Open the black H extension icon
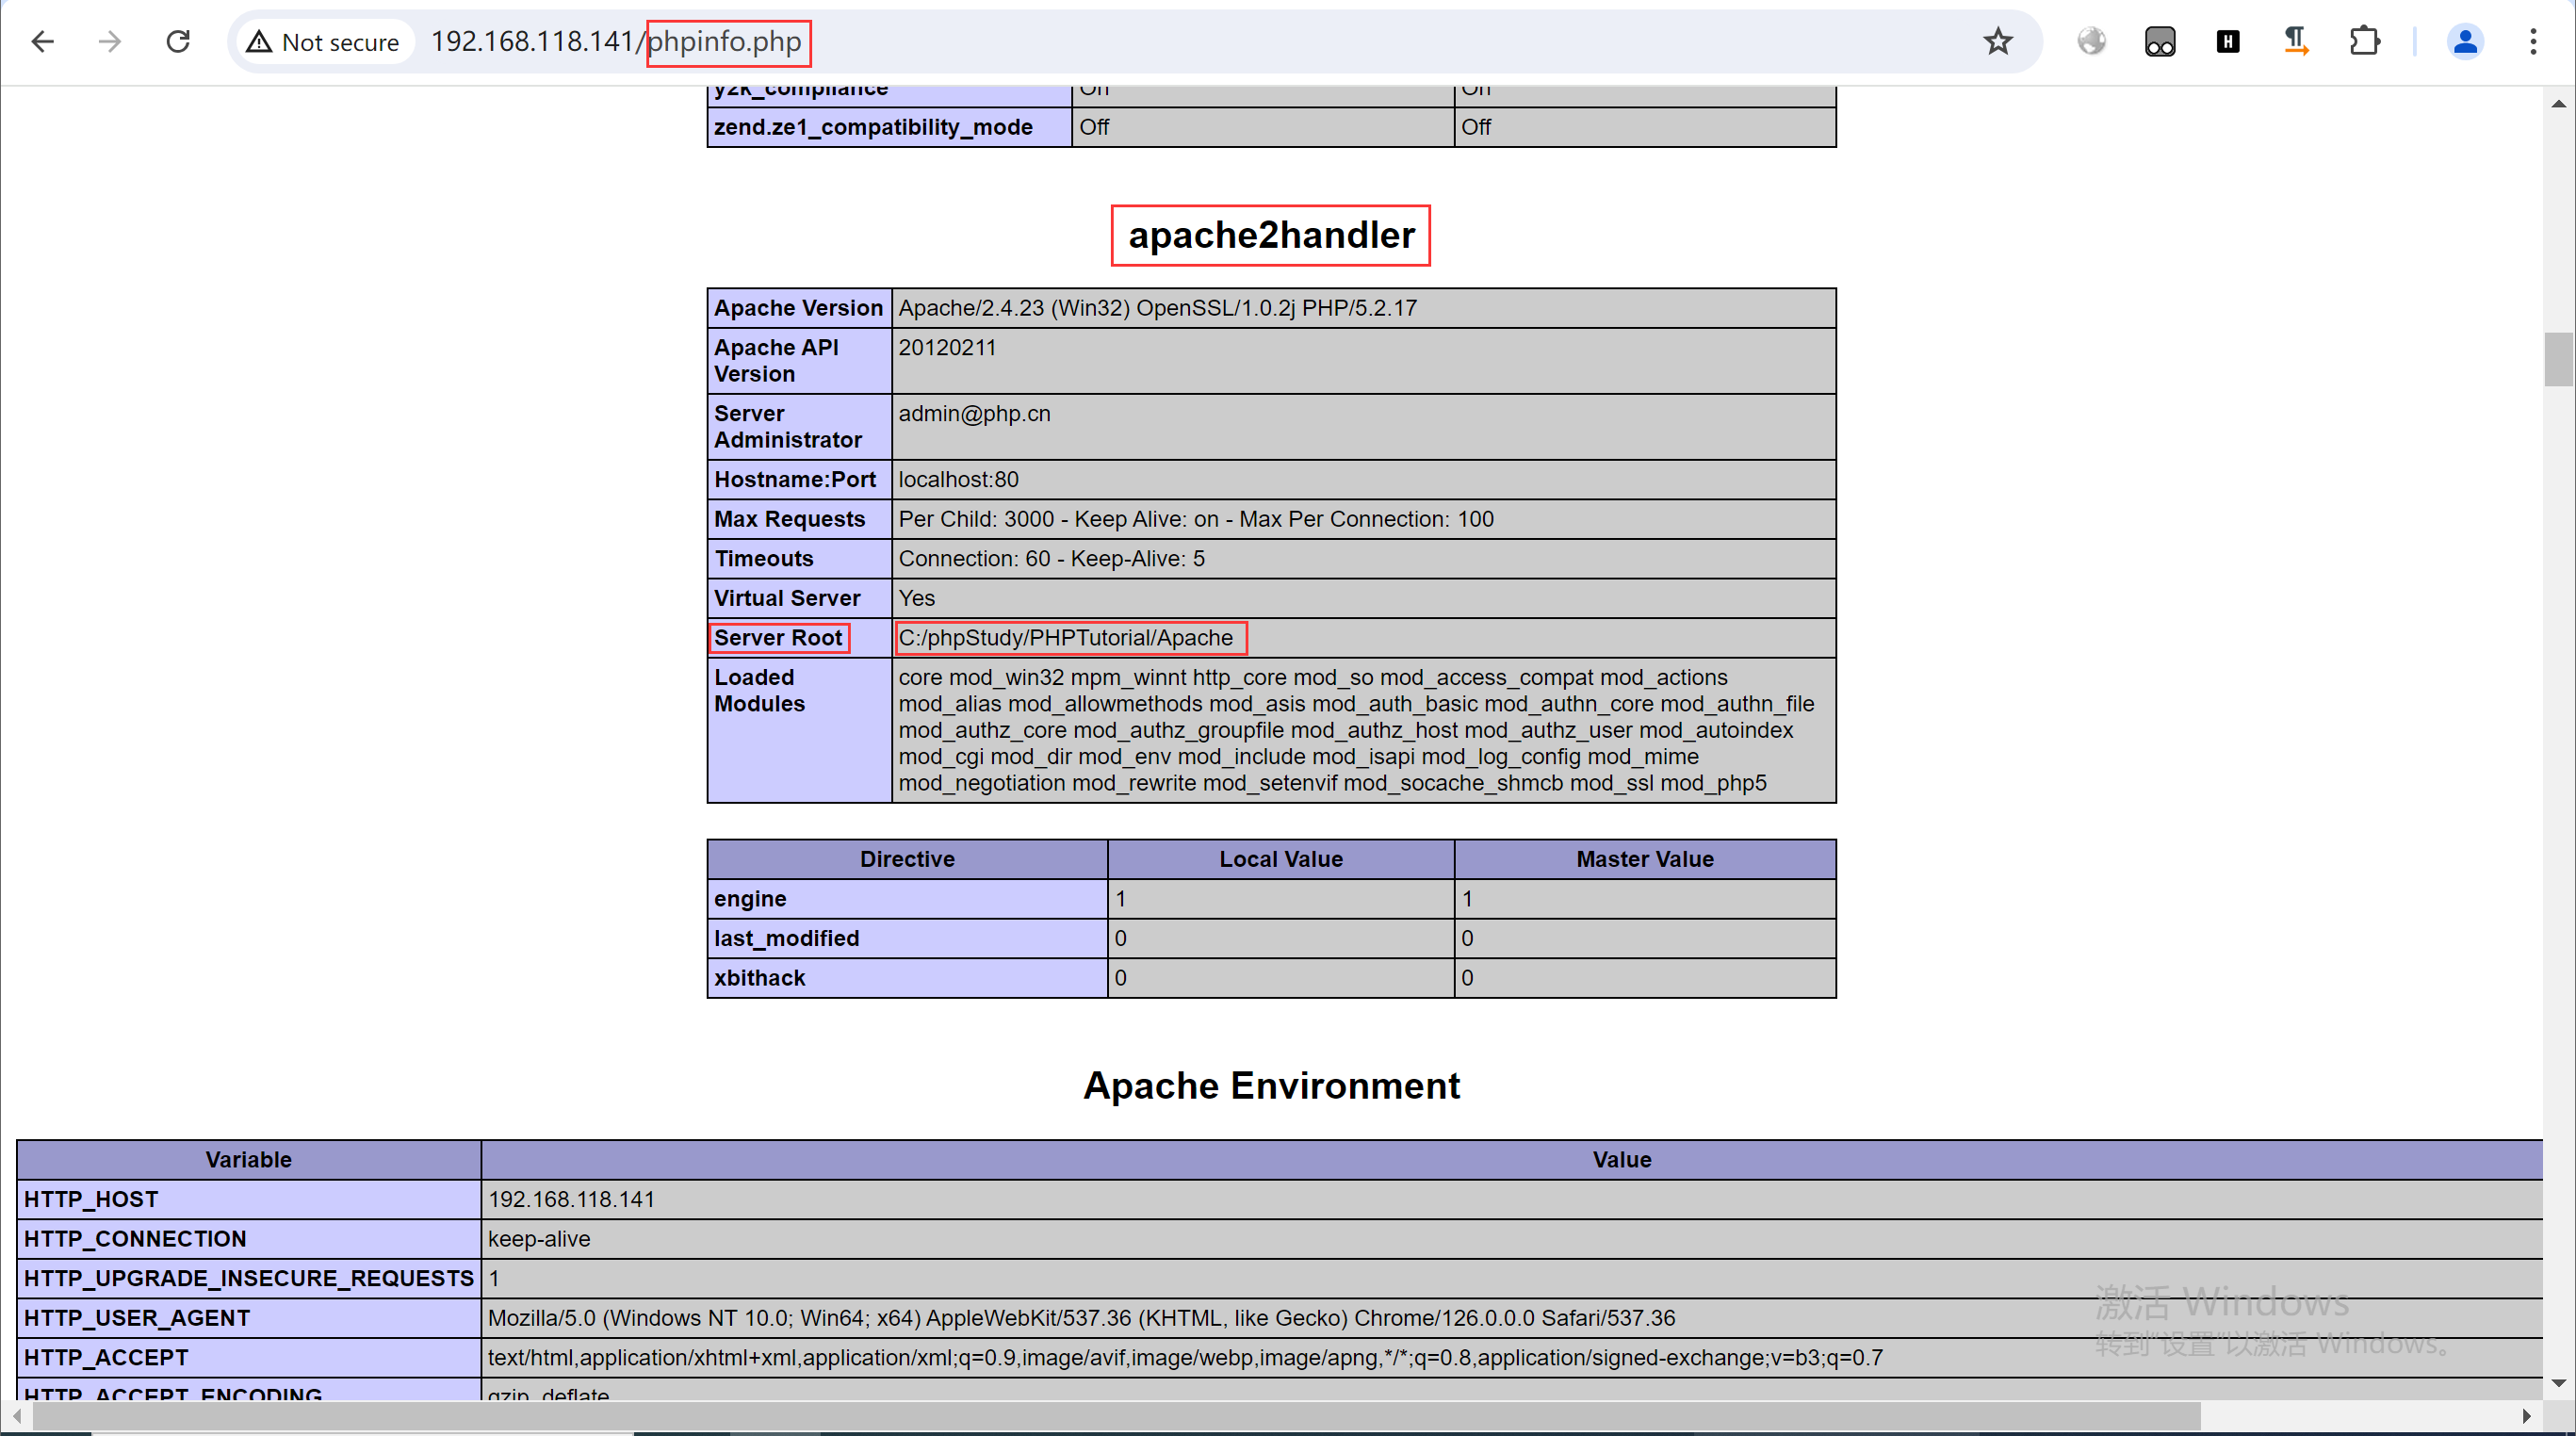The width and height of the screenshot is (2576, 1436). (x=2228, y=41)
